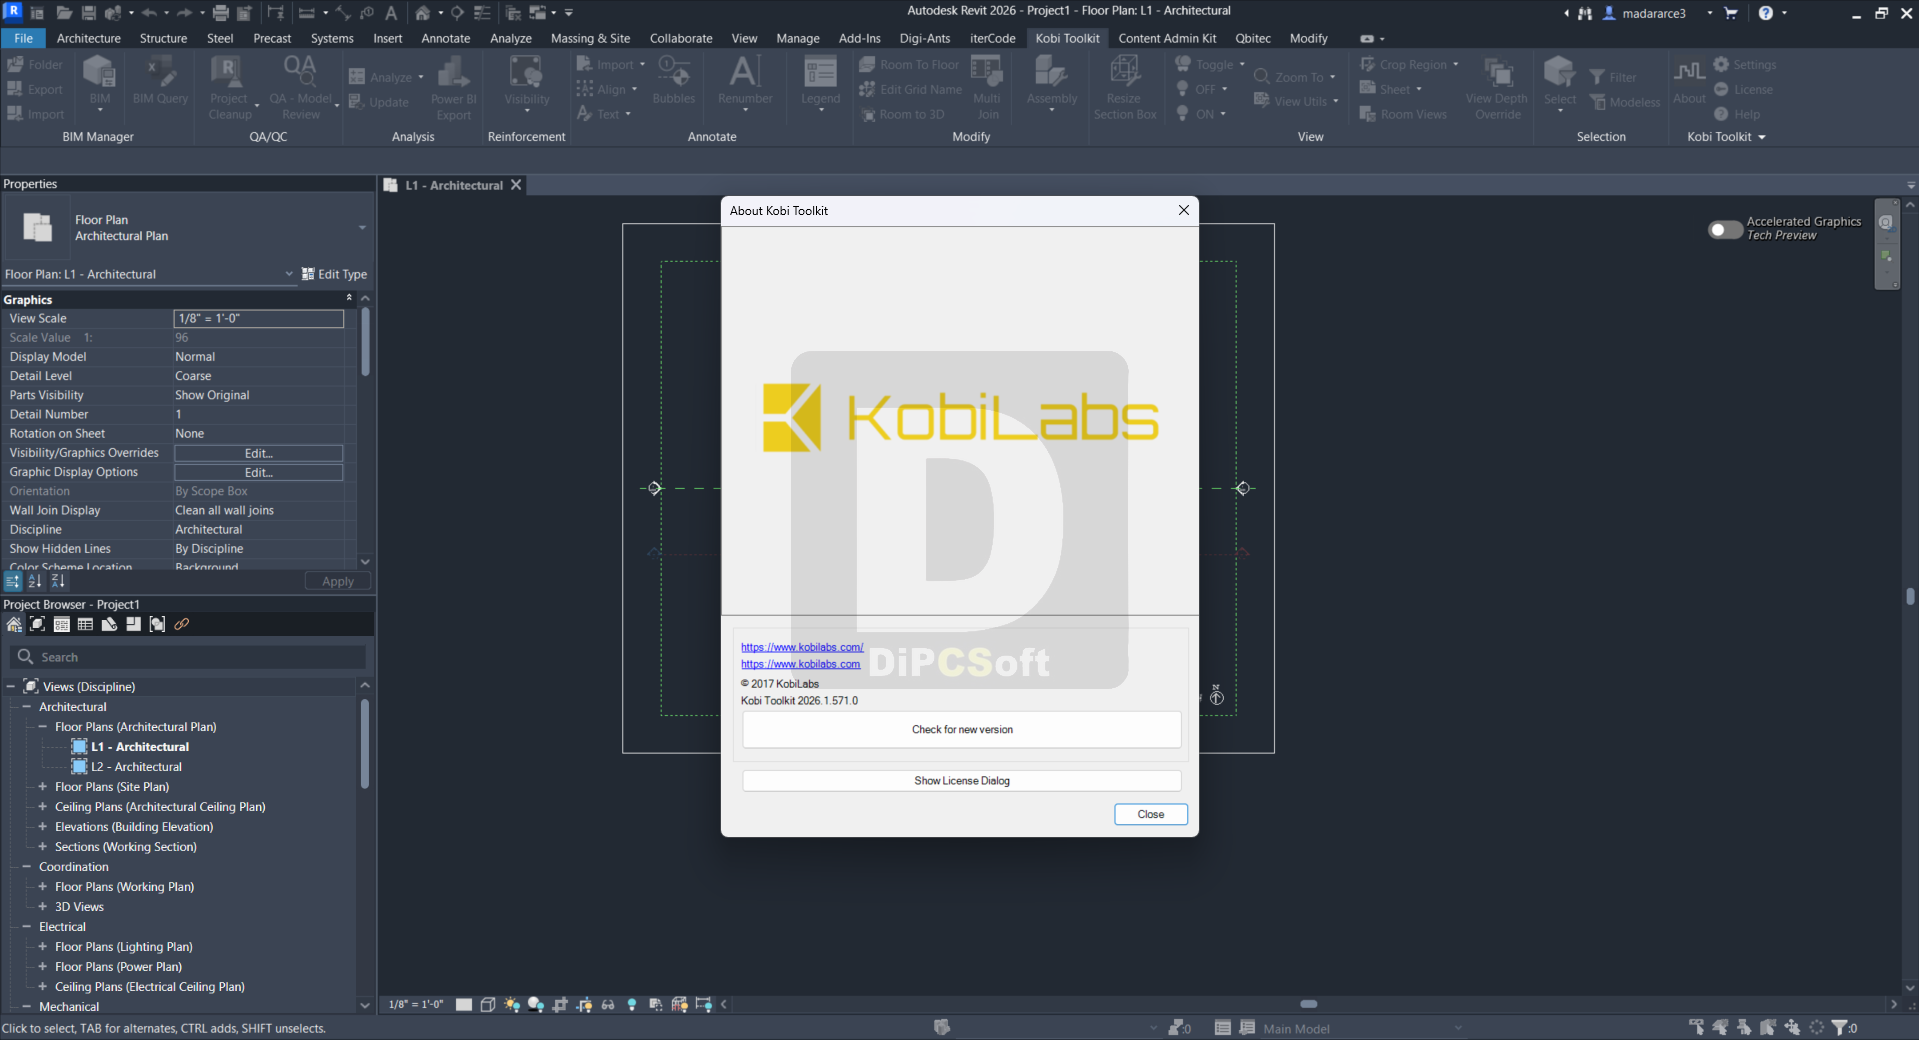Open the Modeless selection tool
This screenshot has height=1040, width=1920.
tap(1625, 102)
